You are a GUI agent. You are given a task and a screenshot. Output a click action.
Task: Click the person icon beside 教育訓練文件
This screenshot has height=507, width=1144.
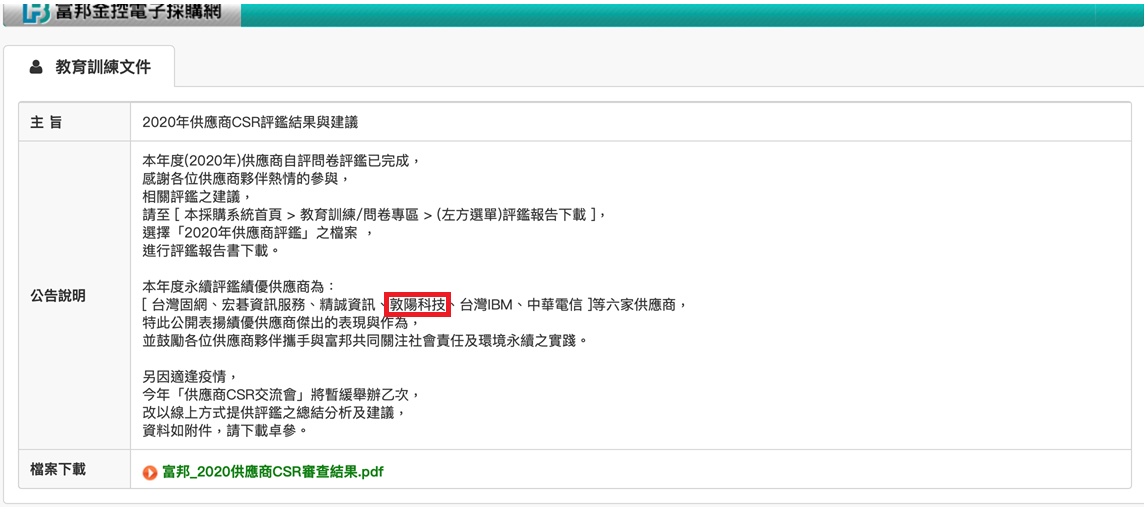(35, 68)
